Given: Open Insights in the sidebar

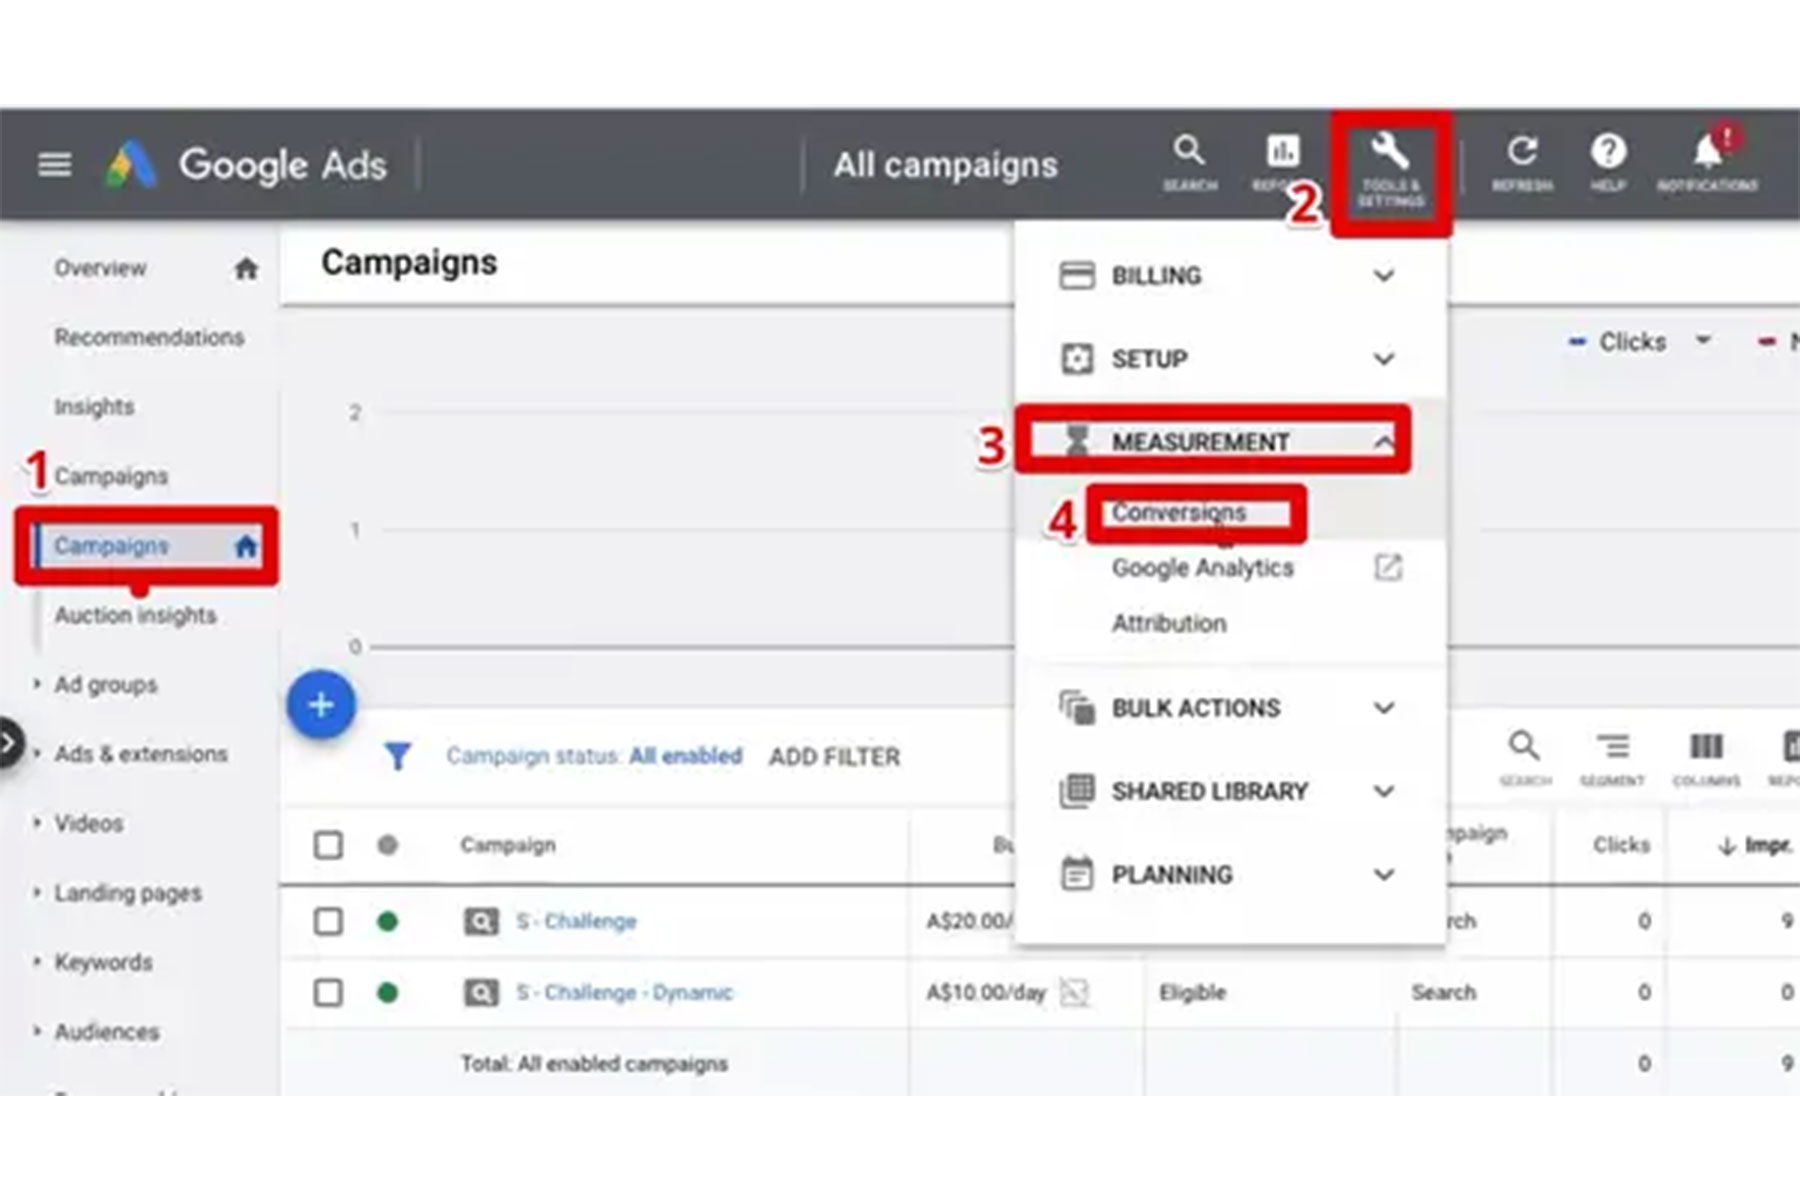Looking at the screenshot, I should pos(94,406).
